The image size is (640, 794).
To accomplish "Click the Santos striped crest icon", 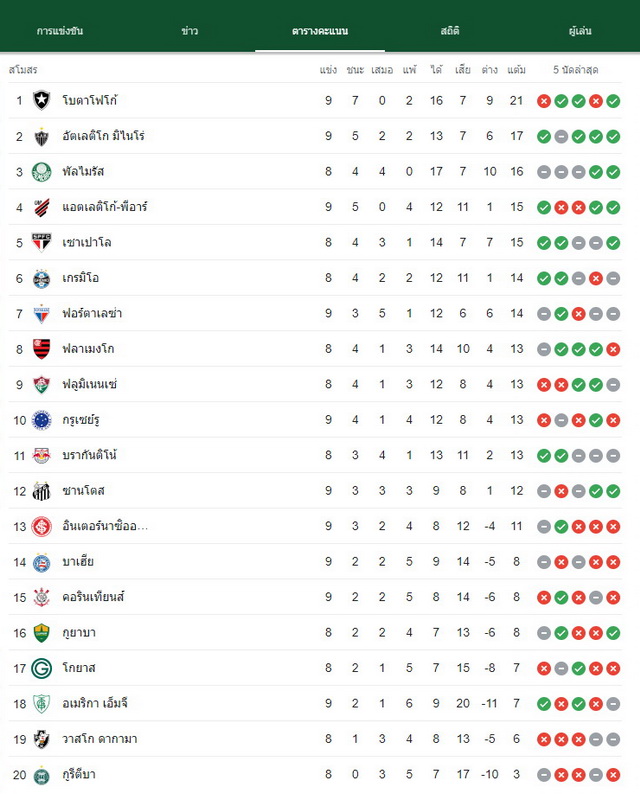I will pyautogui.click(x=42, y=491).
